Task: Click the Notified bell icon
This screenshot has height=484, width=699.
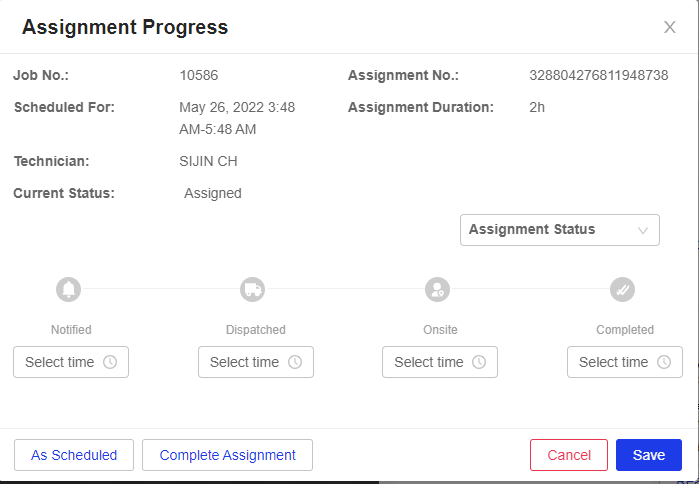Action: [69, 289]
